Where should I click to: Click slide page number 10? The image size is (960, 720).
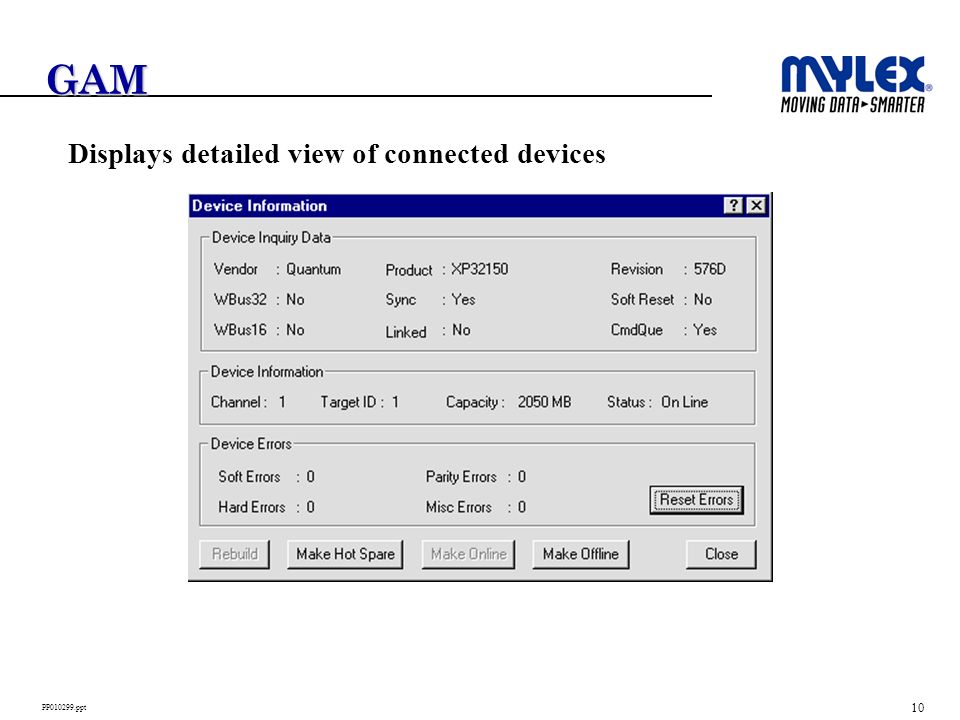tap(917, 708)
